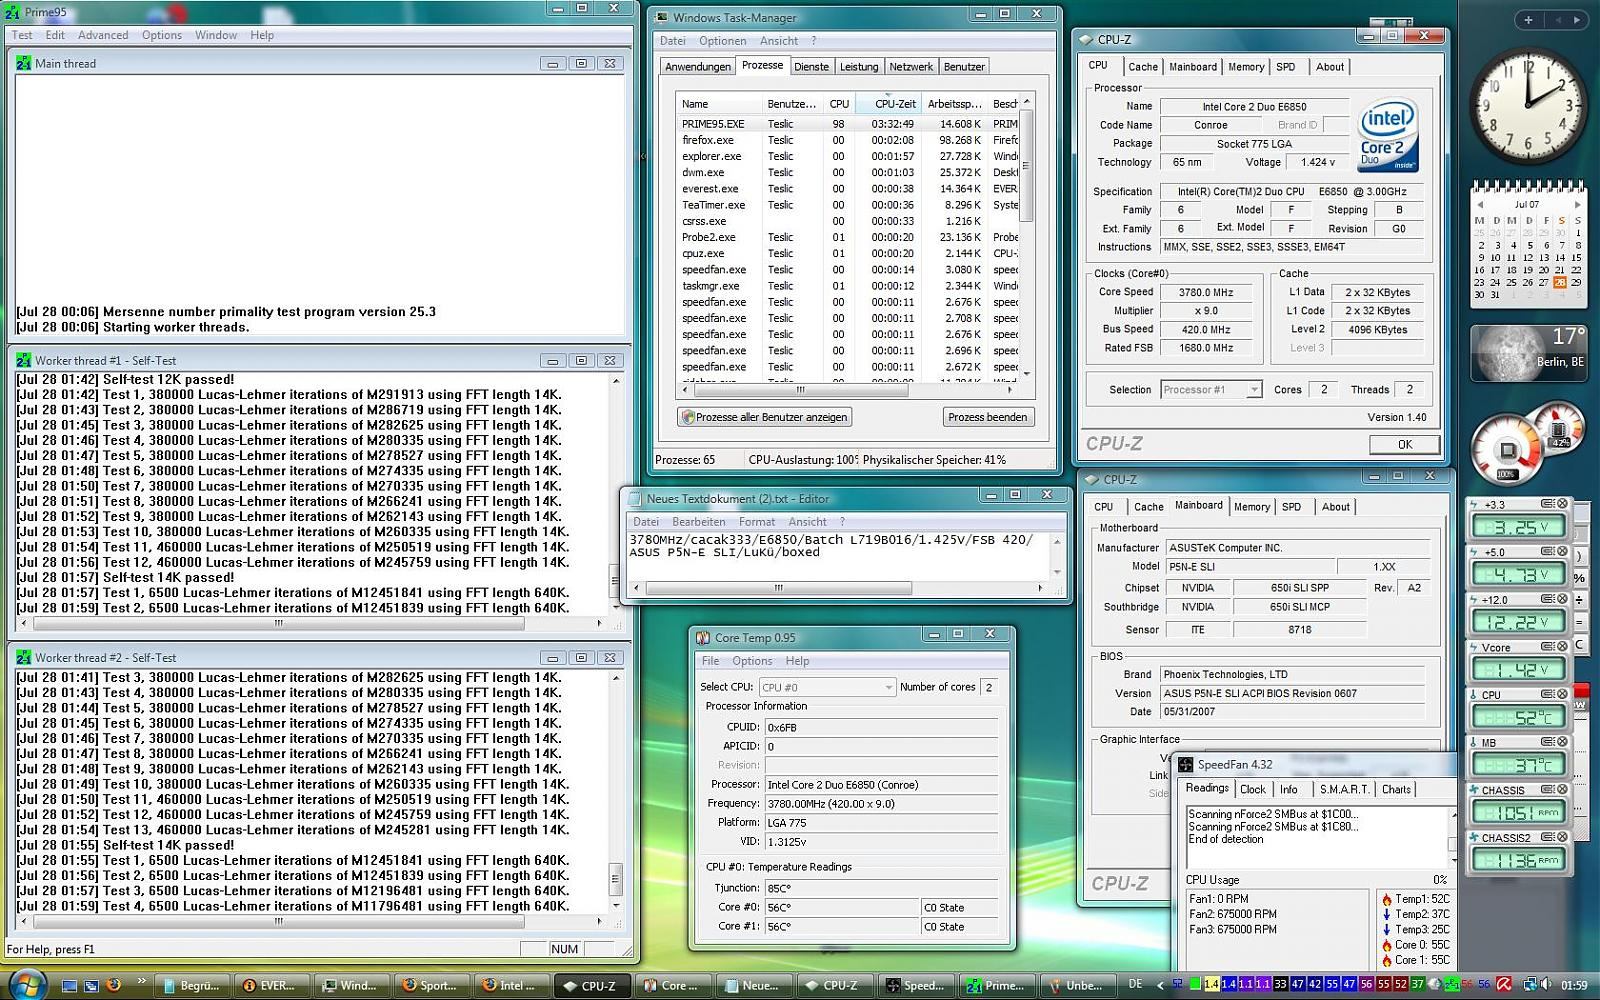The width and height of the screenshot is (1600, 1000).
Task: Click the DE language indicator in taskbar
Action: (x=1135, y=984)
